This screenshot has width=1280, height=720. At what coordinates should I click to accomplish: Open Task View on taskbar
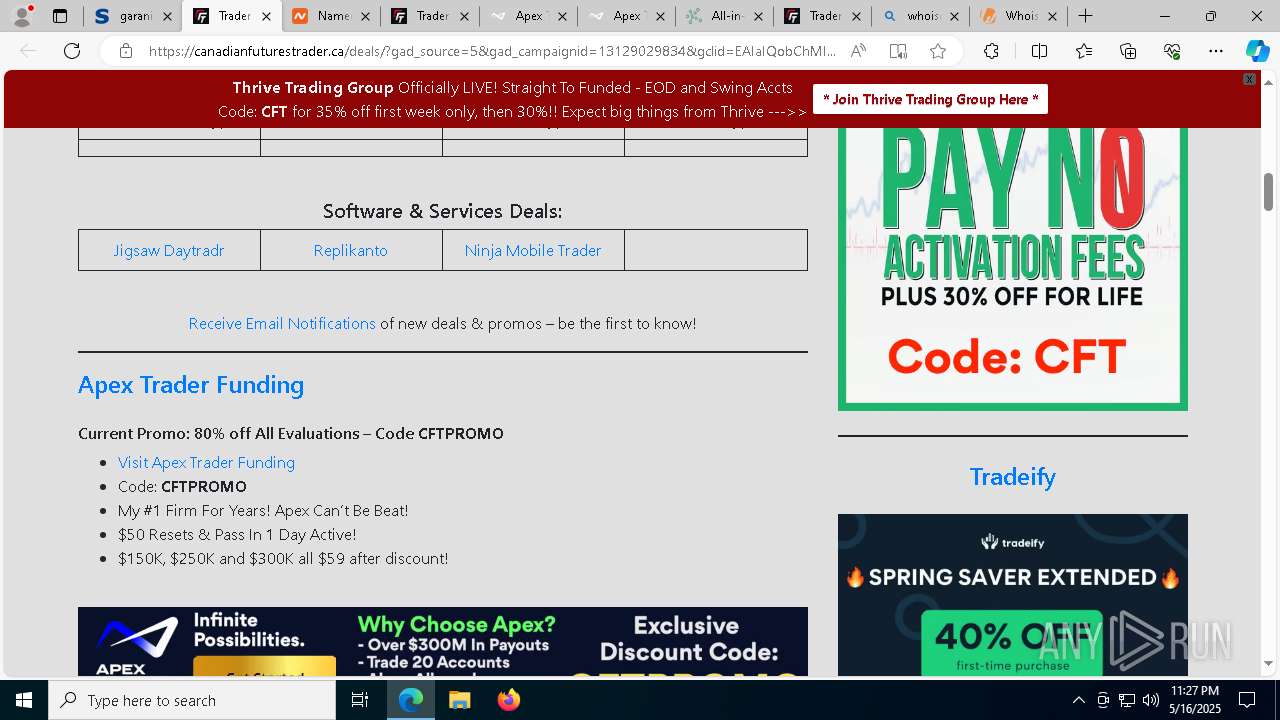pyautogui.click(x=360, y=700)
